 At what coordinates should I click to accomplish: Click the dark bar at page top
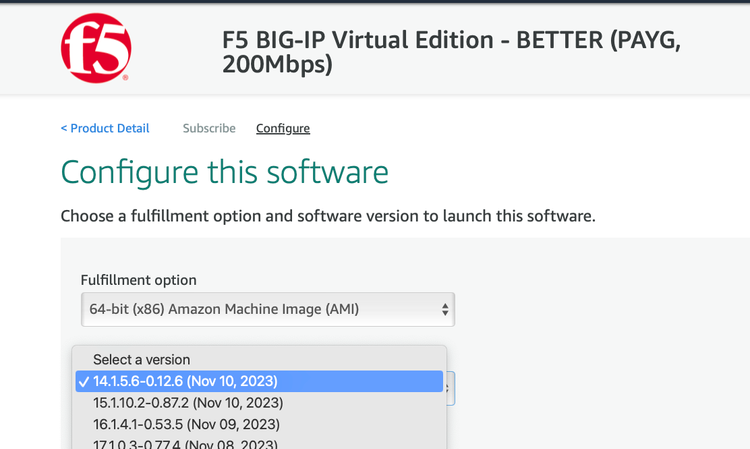pos(375,1)
